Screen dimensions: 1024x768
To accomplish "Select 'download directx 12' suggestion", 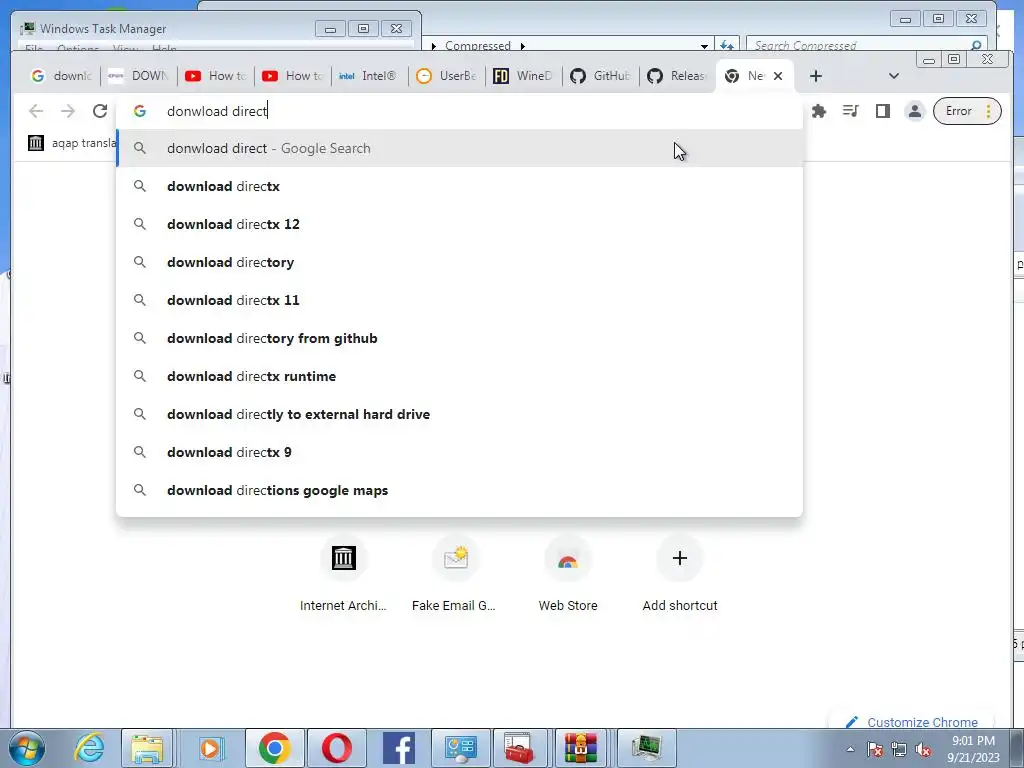I will pos(459,224).
